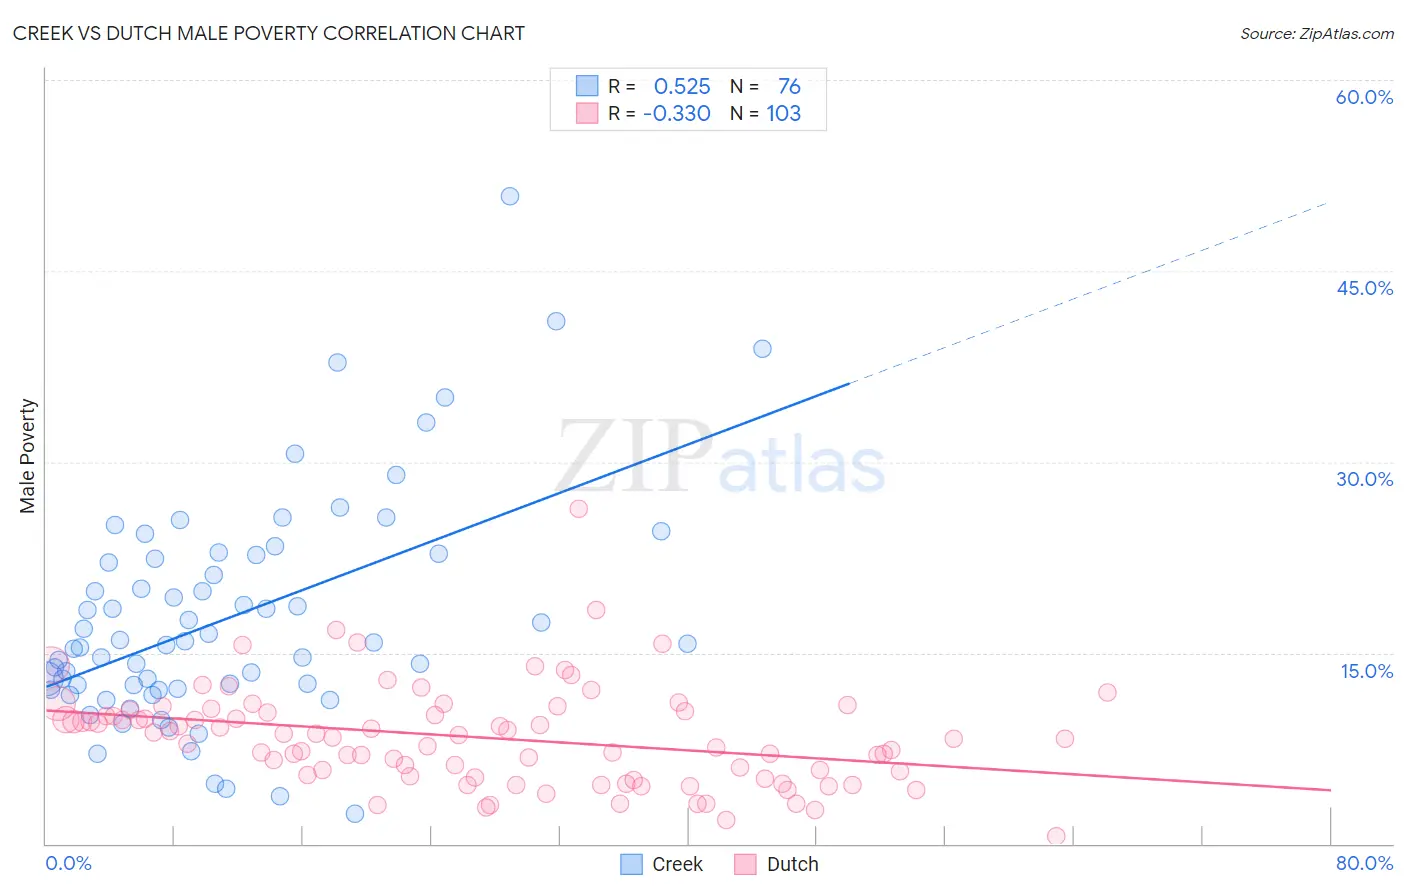Click the Male Poverty axis title
The image size is (1406, 892).
28,456
